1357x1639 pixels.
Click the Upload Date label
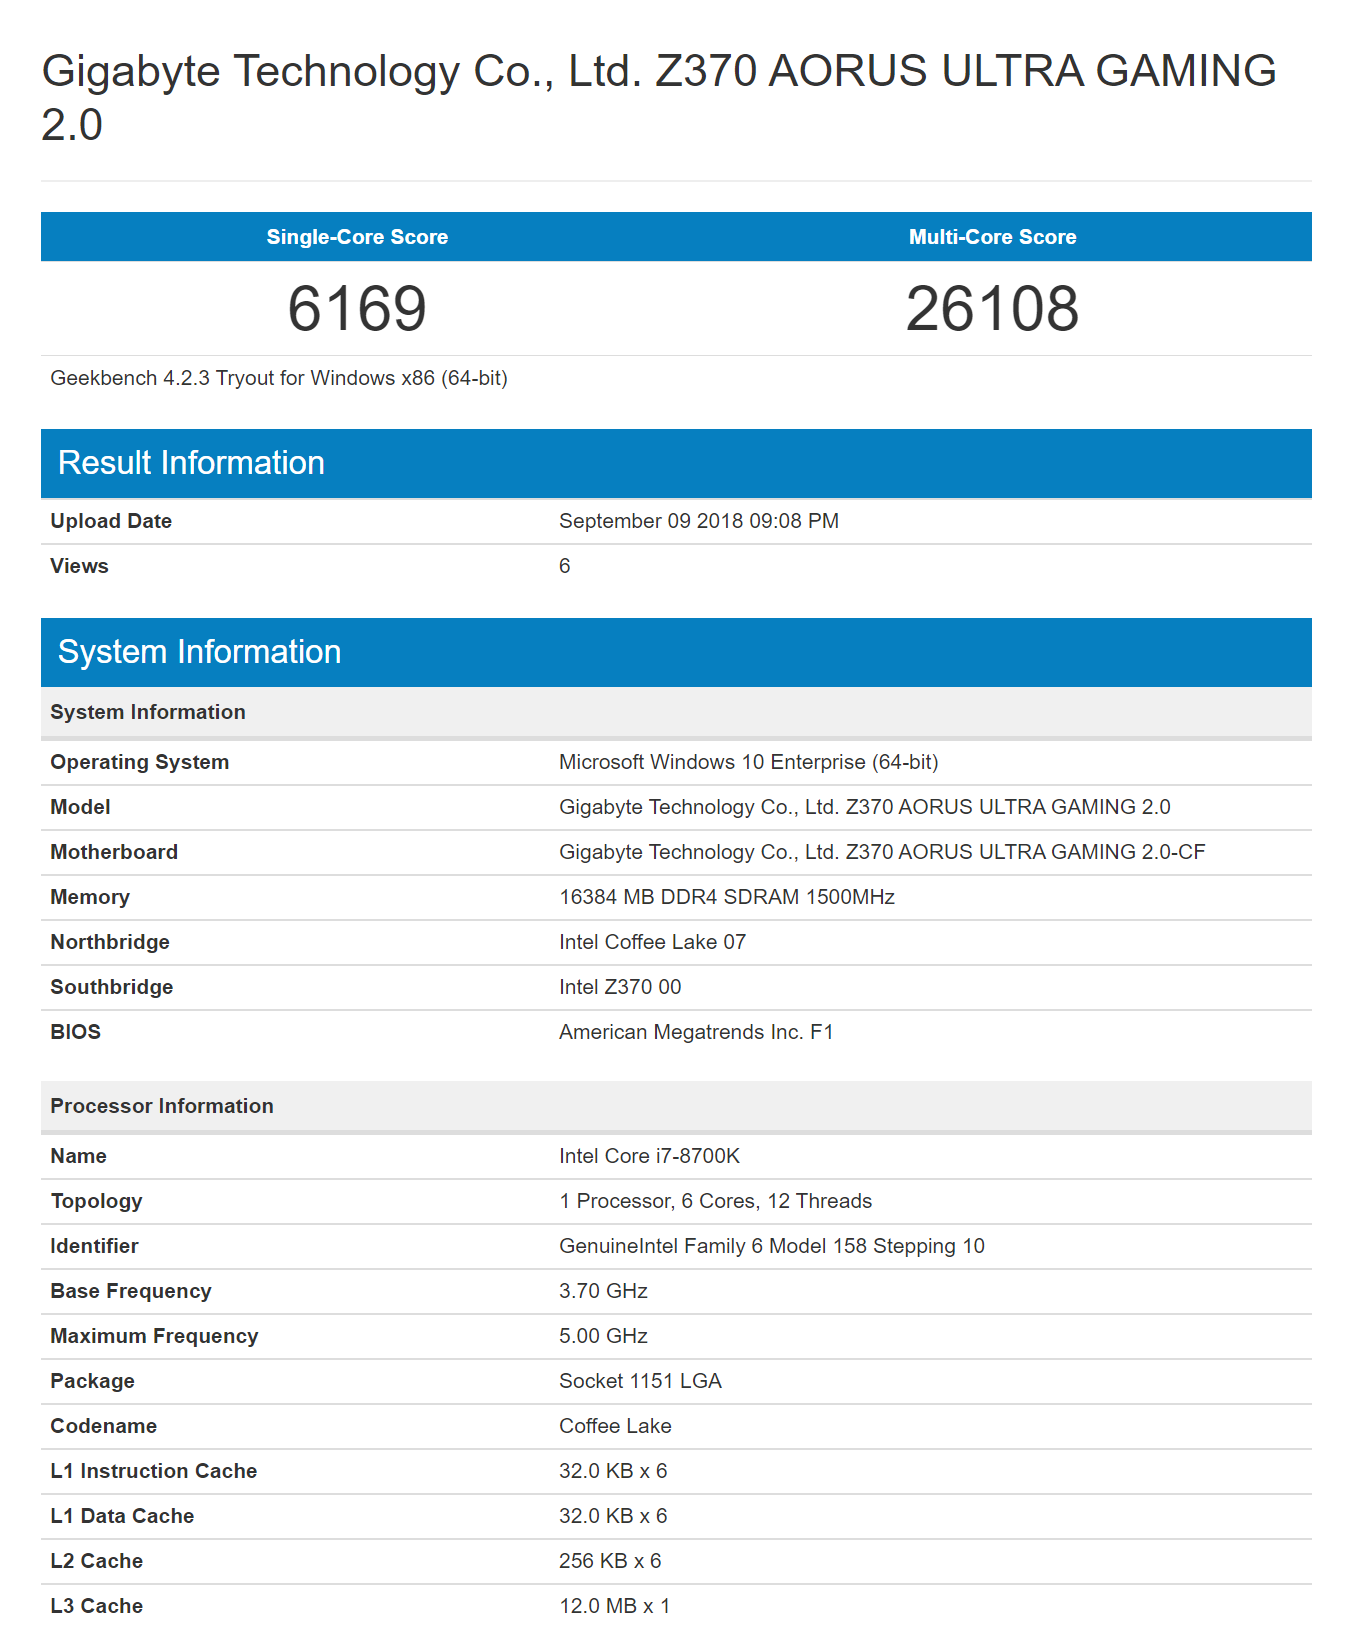point(111,521)
